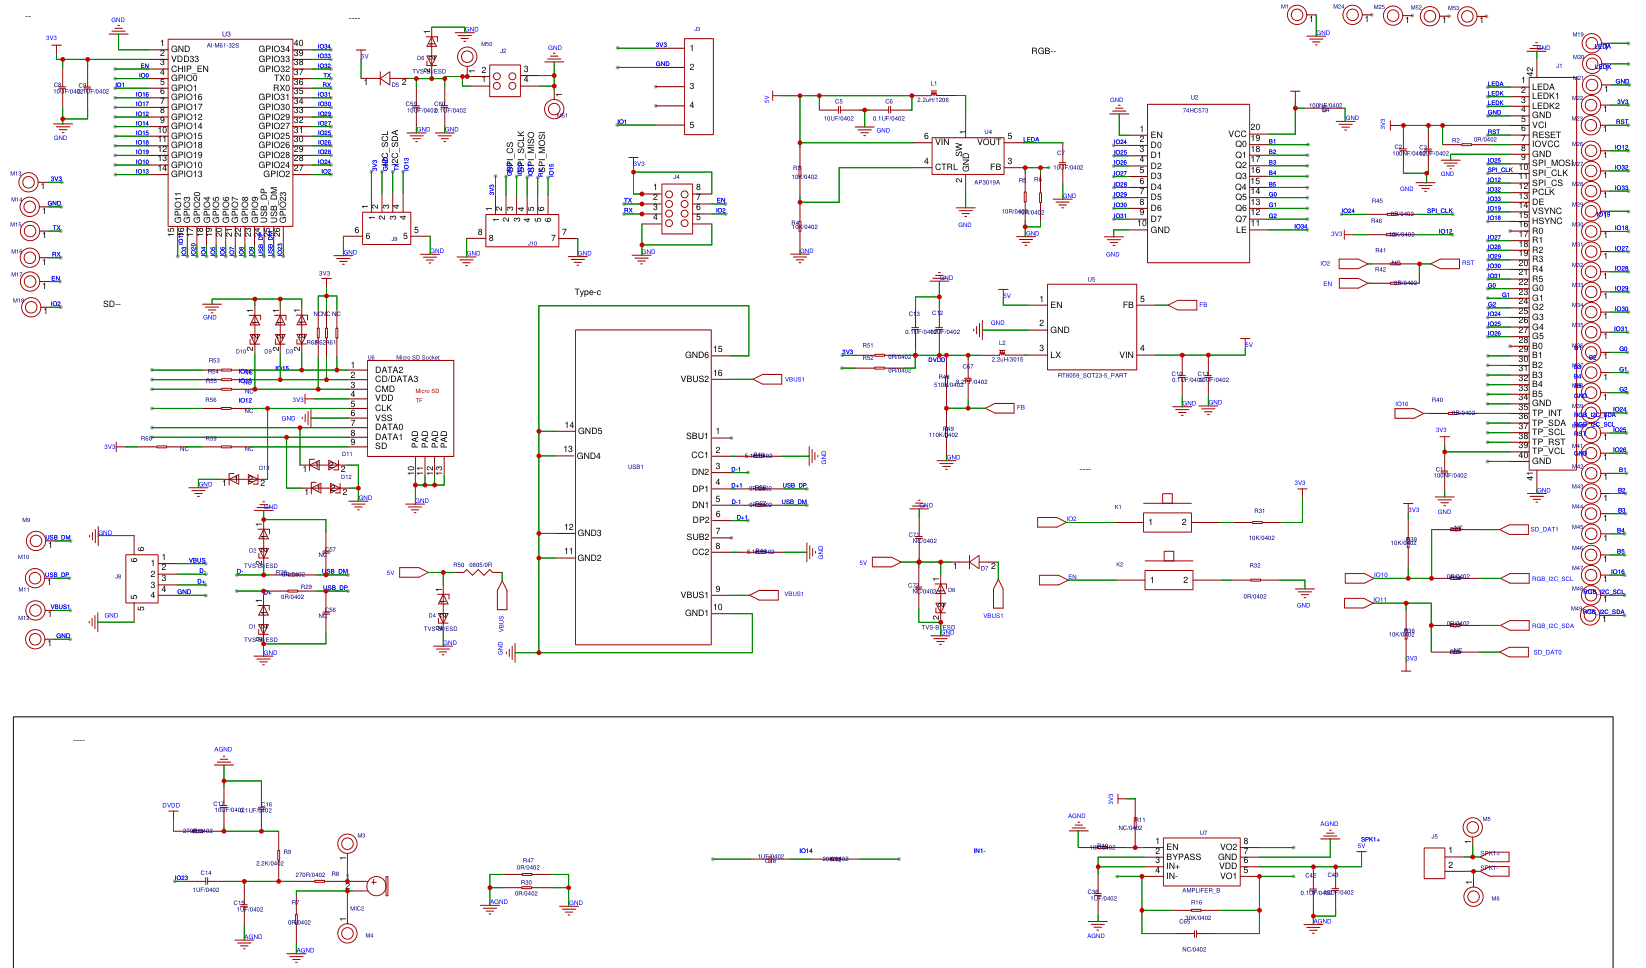The image size is (1646, 968).
Task: Click the "SPK1+" net label near amplifier
Action: pos(1370,840)
